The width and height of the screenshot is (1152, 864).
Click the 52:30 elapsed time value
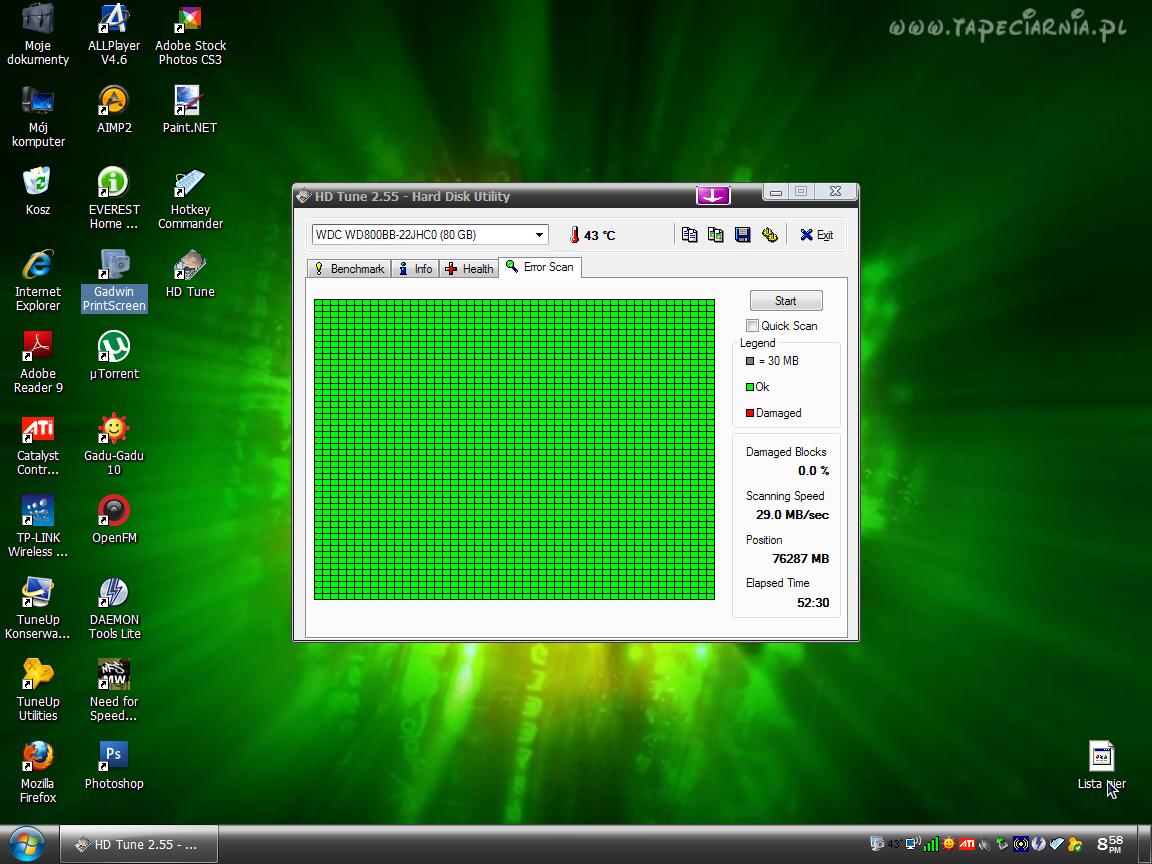point(813,602)
